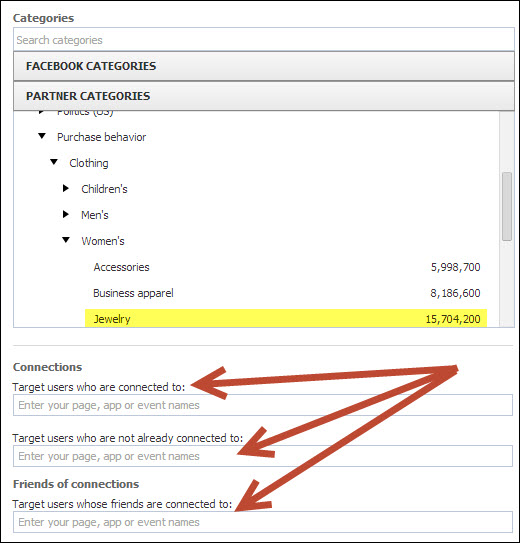Click the Women's tree label
This screenshot has height=543, width=520.
tap(103, 241)
